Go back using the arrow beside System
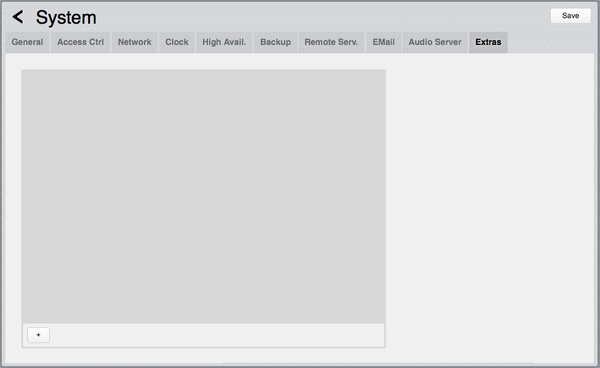This screenshot has width=600, height=368. [18, 17]
